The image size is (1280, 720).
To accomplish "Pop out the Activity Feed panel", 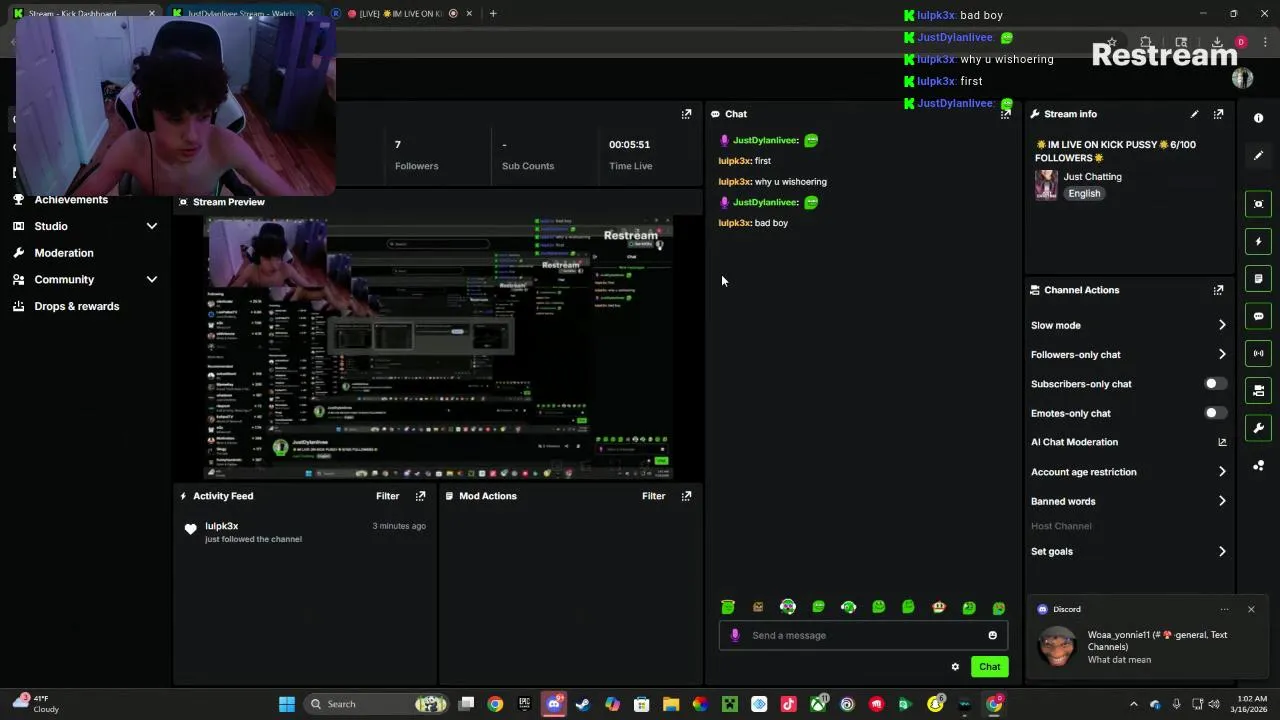I will tap(420, 496).
